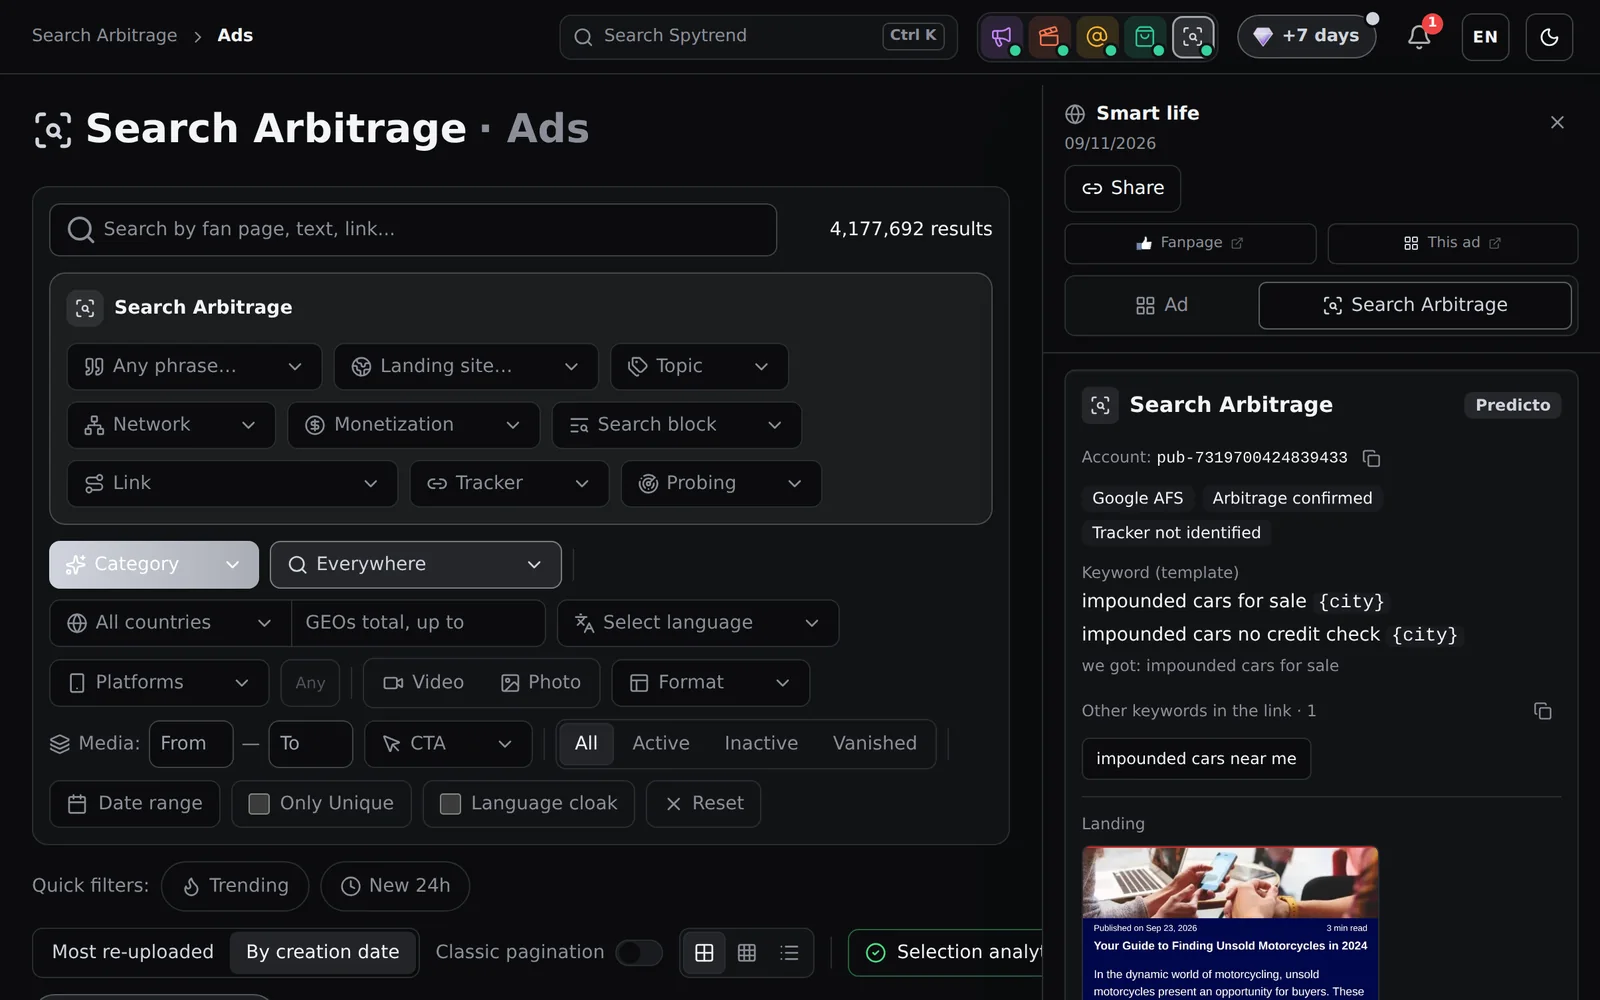The width and height of the screenshot is (1600, 1000).
Task: Filter by Photo media type
Action: coord(541,682)
